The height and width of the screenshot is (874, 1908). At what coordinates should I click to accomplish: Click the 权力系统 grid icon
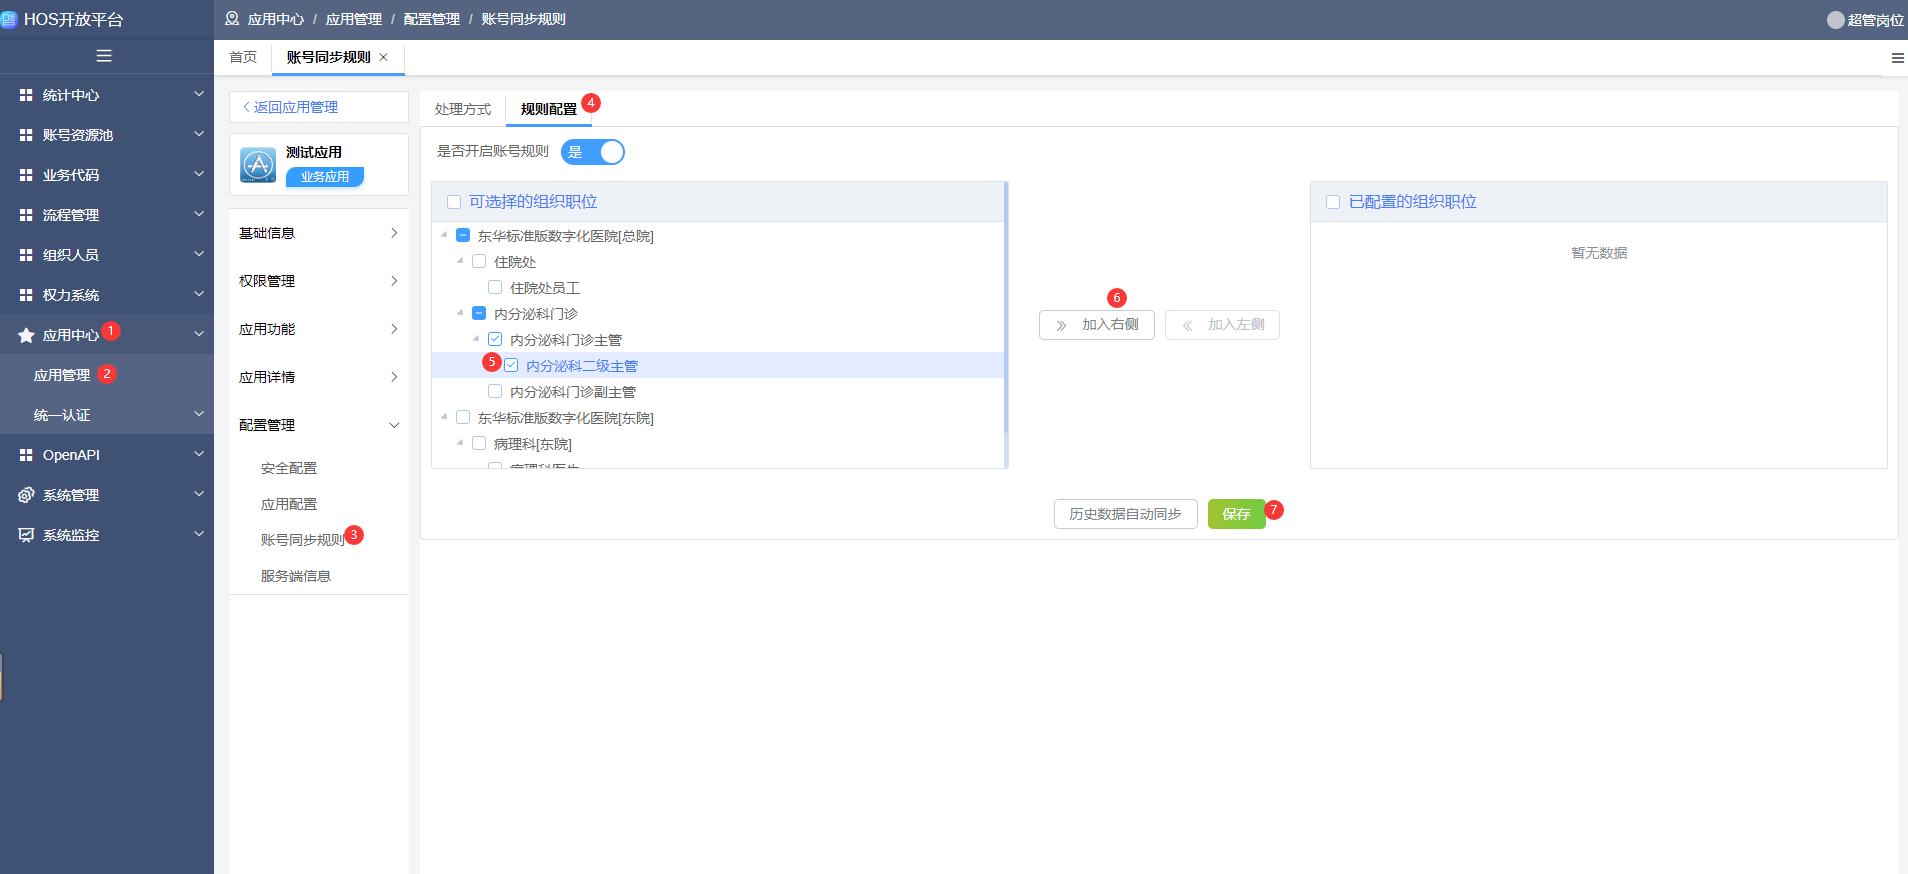coord(26,295)
